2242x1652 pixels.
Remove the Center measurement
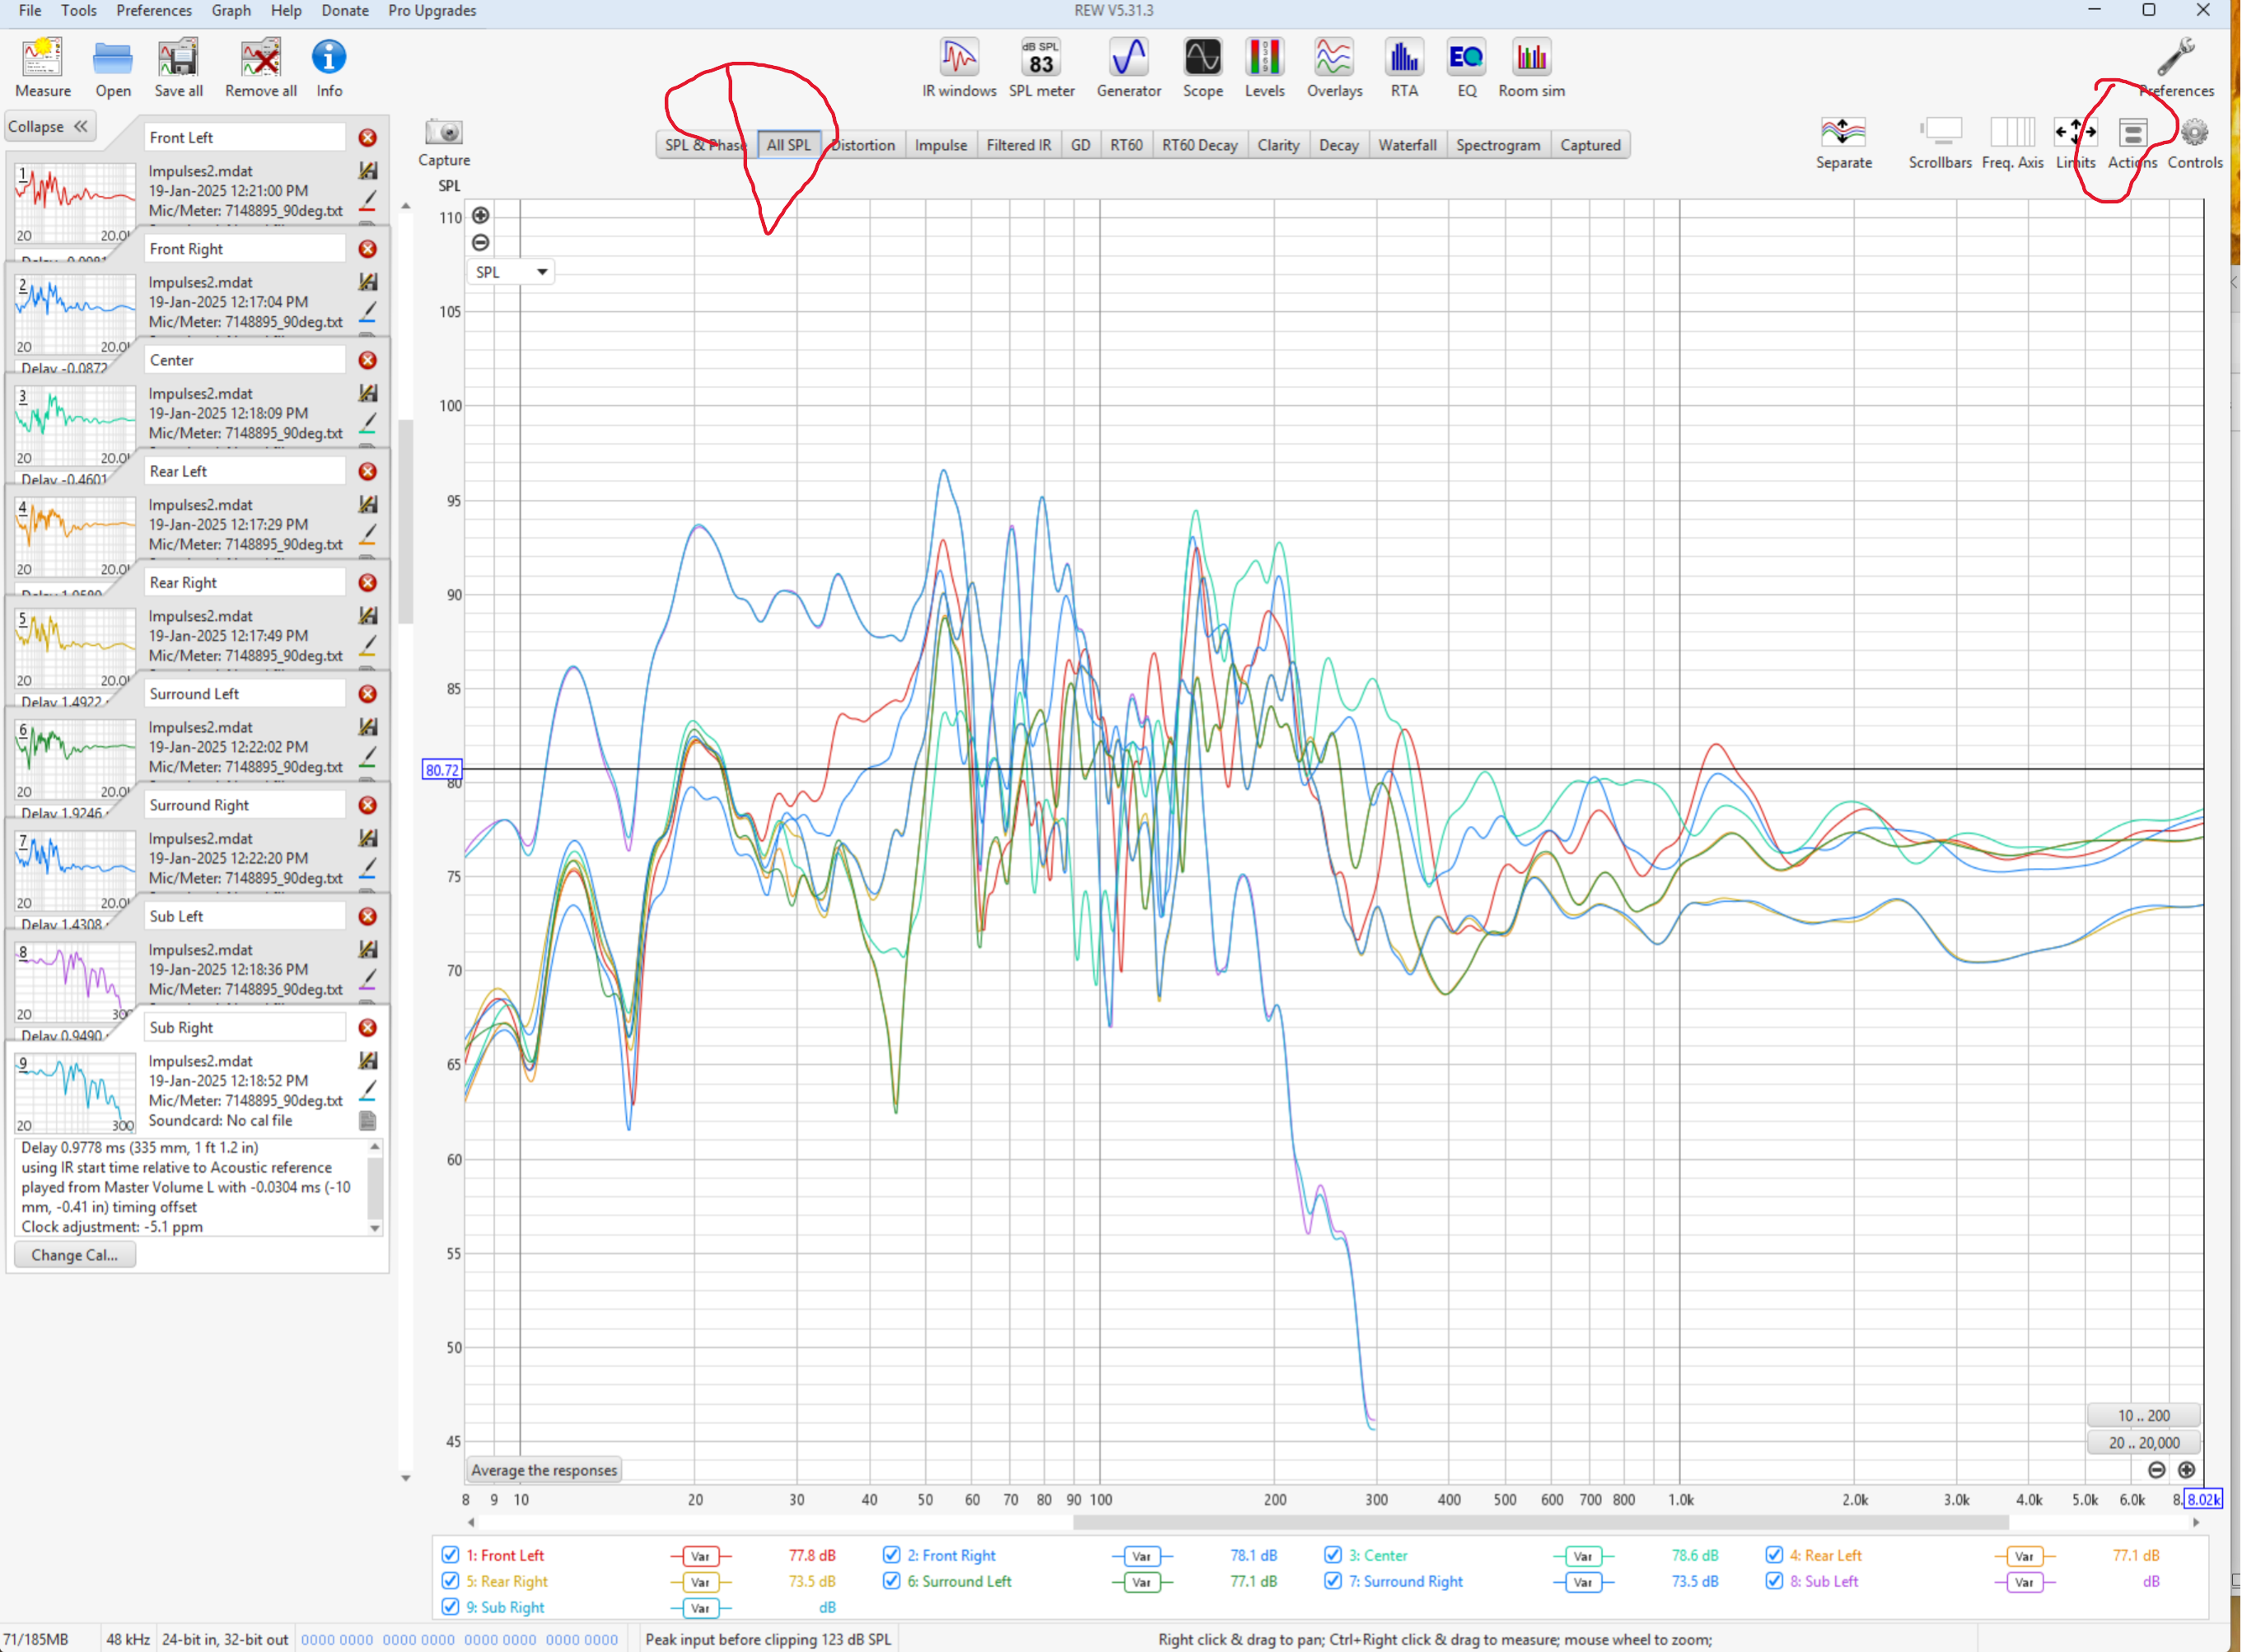point(368,360)
